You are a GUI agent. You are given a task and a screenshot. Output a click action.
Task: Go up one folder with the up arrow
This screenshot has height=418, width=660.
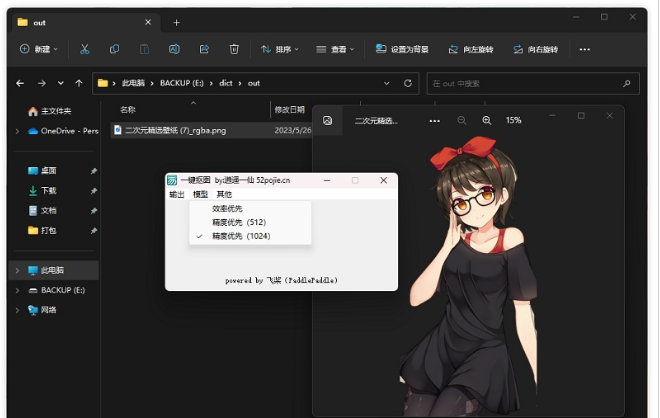tap(79, 83)
